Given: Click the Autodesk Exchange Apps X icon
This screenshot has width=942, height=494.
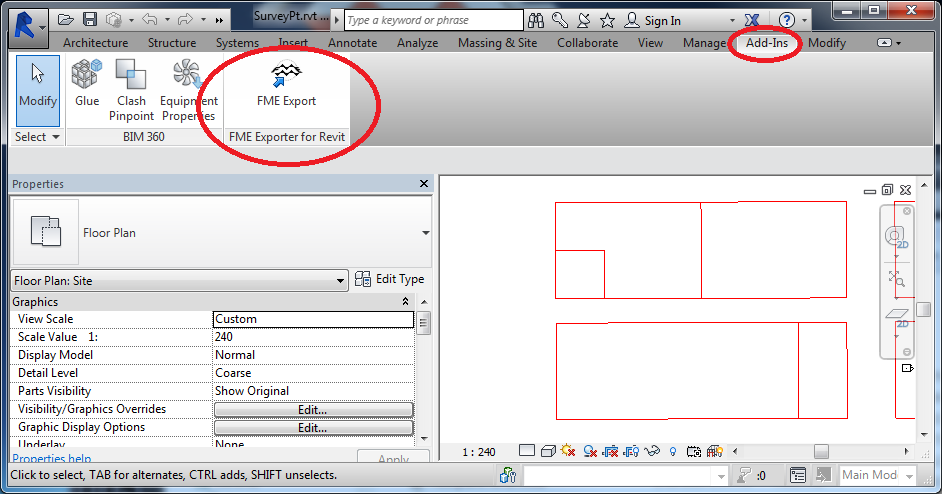Looking at the screenshot, I should (x=752, y=20).
